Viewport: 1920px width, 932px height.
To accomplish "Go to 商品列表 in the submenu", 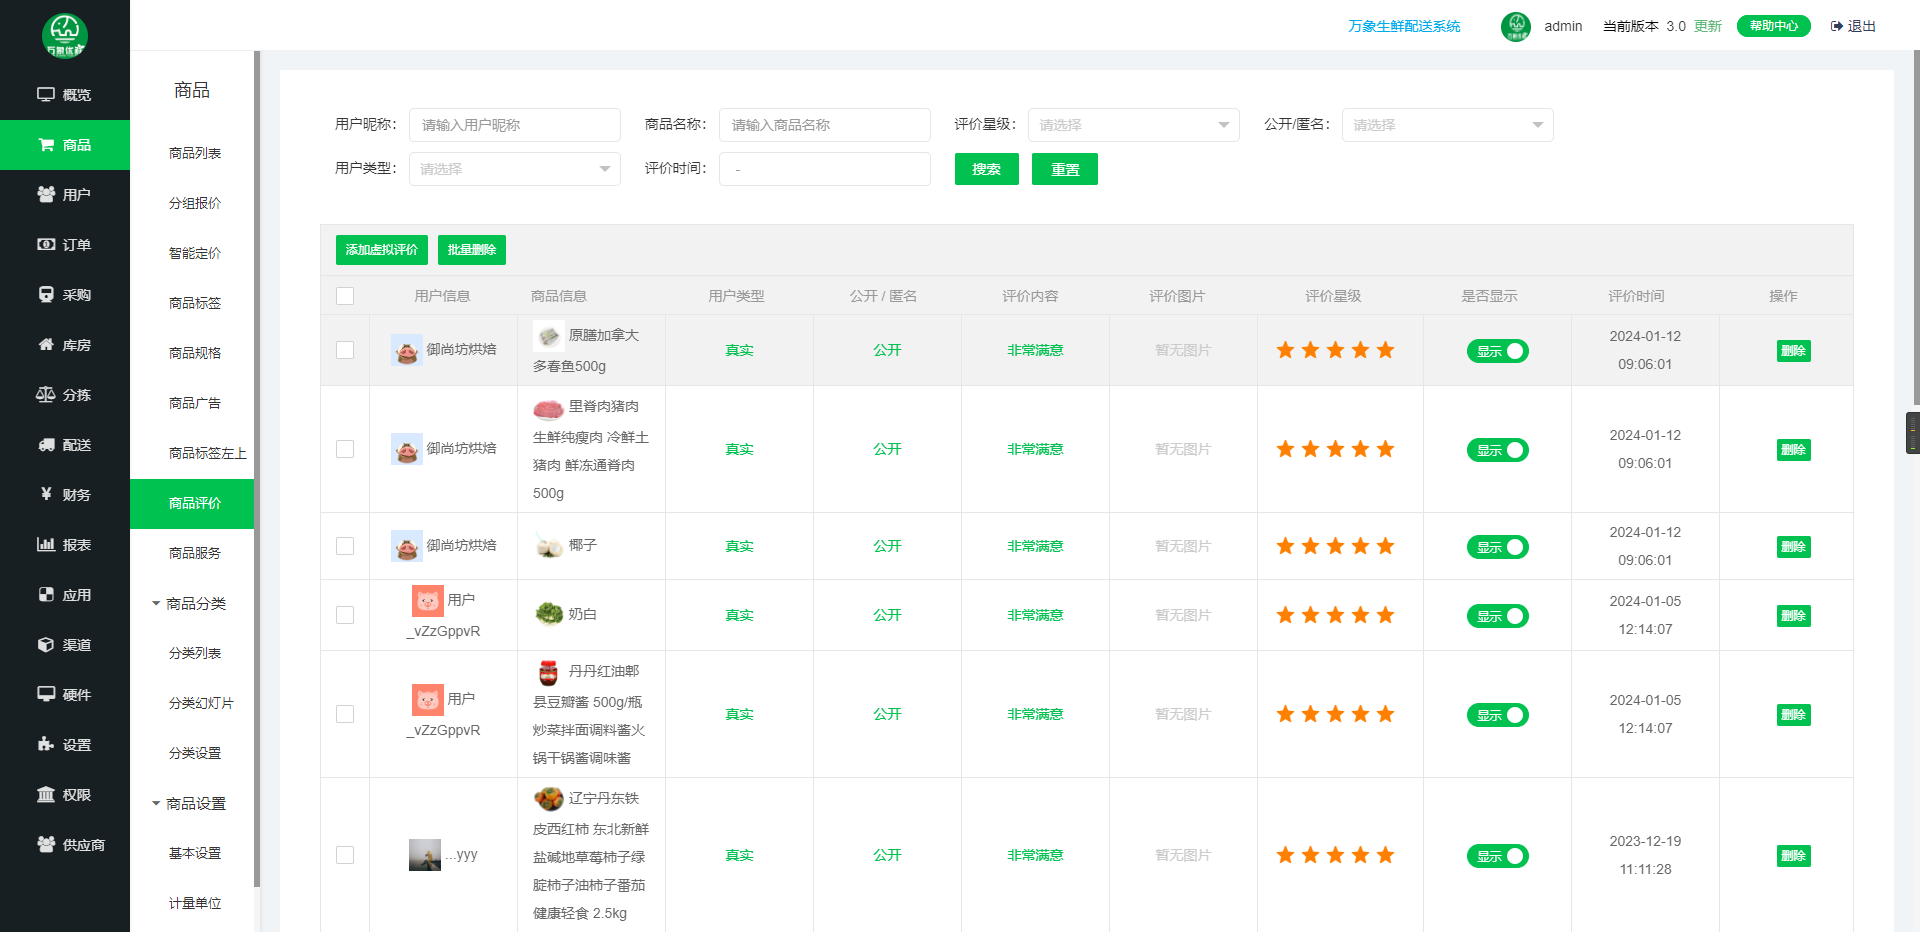I will pyautogui.click(x=195, y=153).
